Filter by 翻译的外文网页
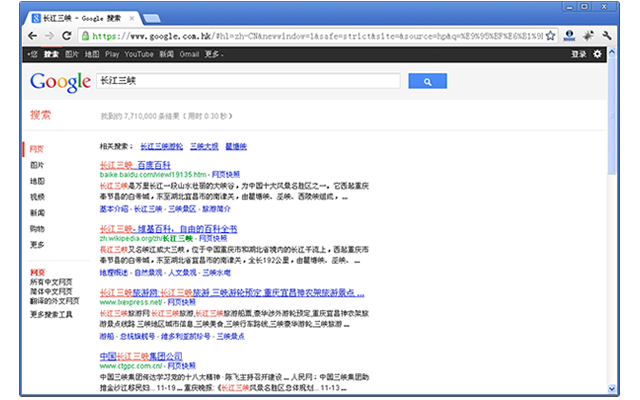The image size is (640, 400). [x=55, y=301]
